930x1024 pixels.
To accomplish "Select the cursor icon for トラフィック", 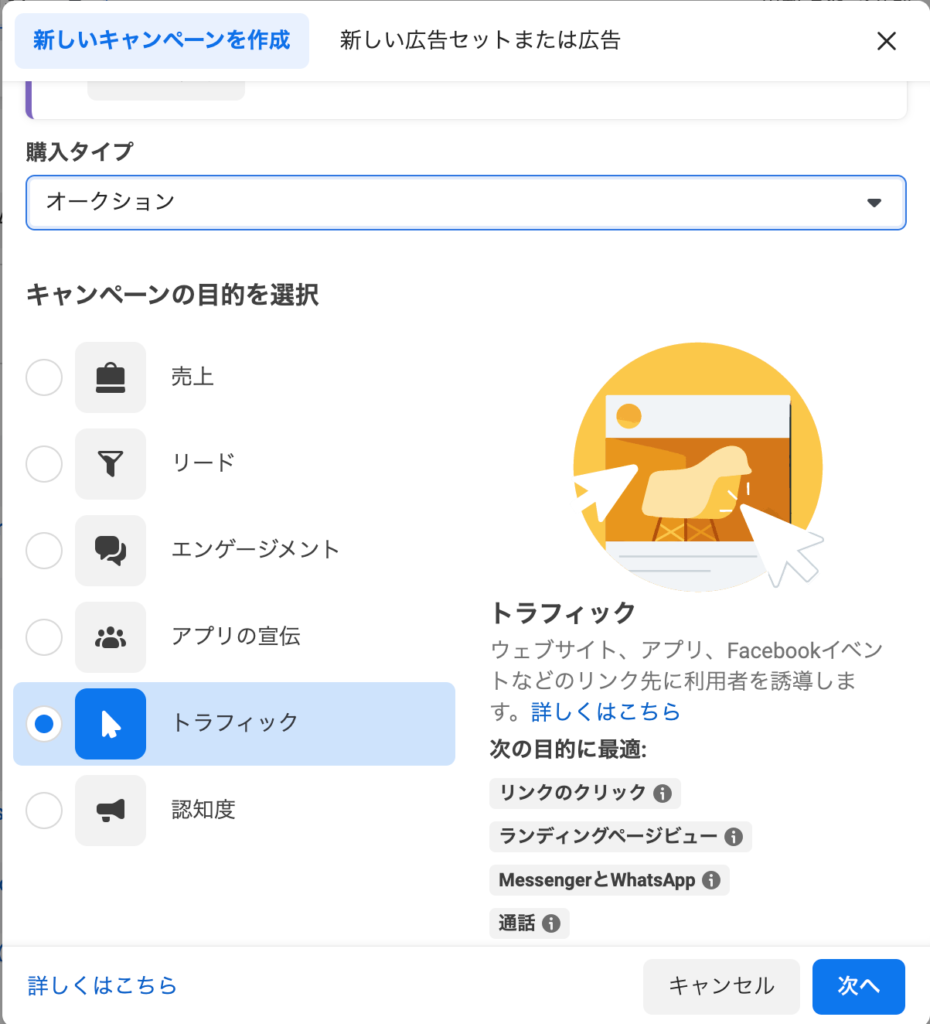I will click(x=110, y=723).
